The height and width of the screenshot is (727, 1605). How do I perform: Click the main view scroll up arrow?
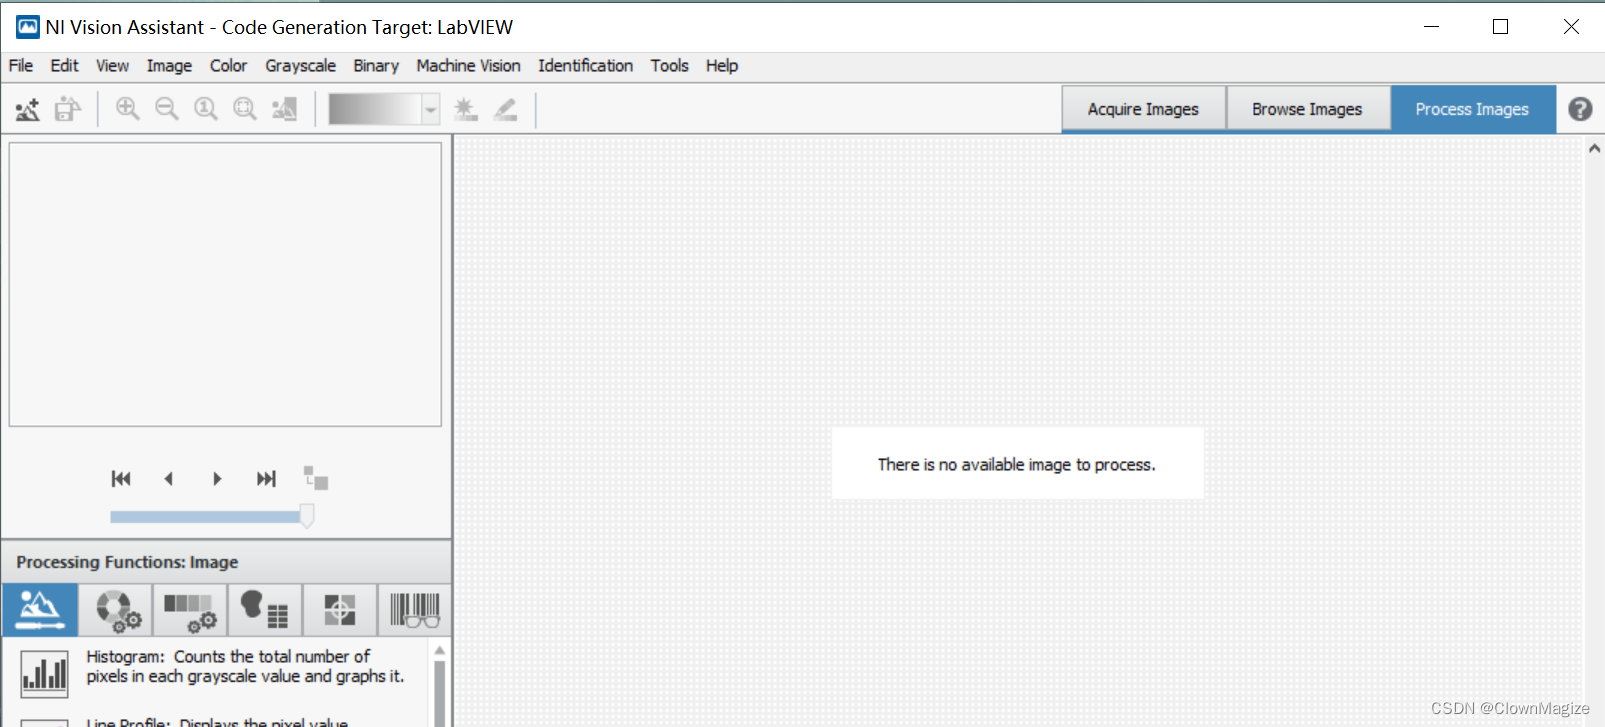click(1594, 148)
